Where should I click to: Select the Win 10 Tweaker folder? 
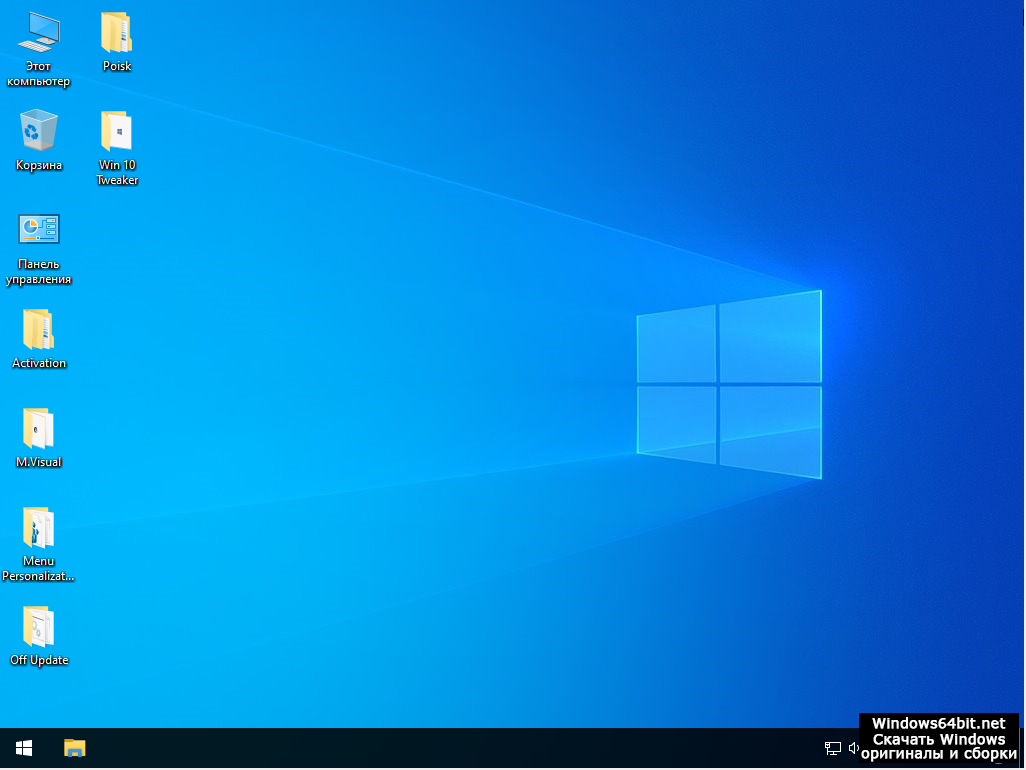pyautogui.click(x=117, y=131)
